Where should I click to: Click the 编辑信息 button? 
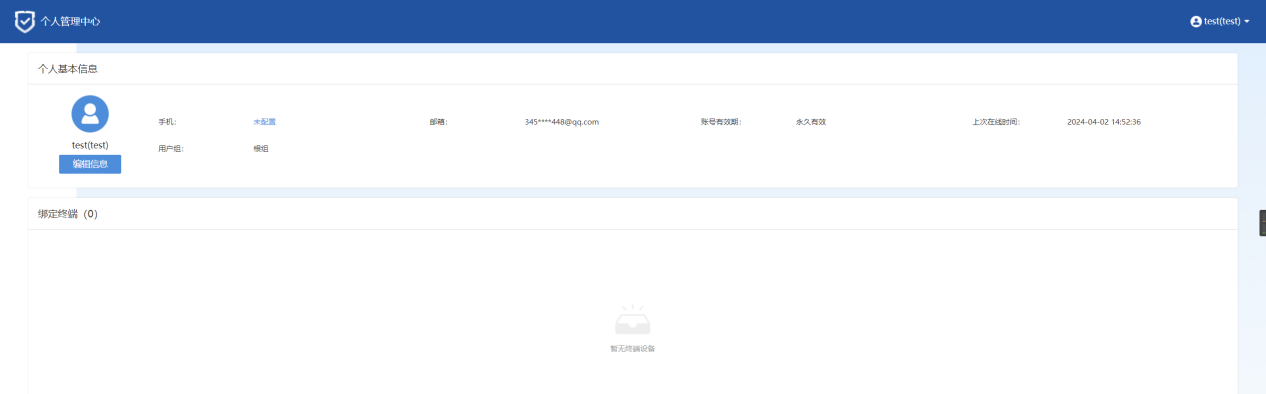click(90, 164)
